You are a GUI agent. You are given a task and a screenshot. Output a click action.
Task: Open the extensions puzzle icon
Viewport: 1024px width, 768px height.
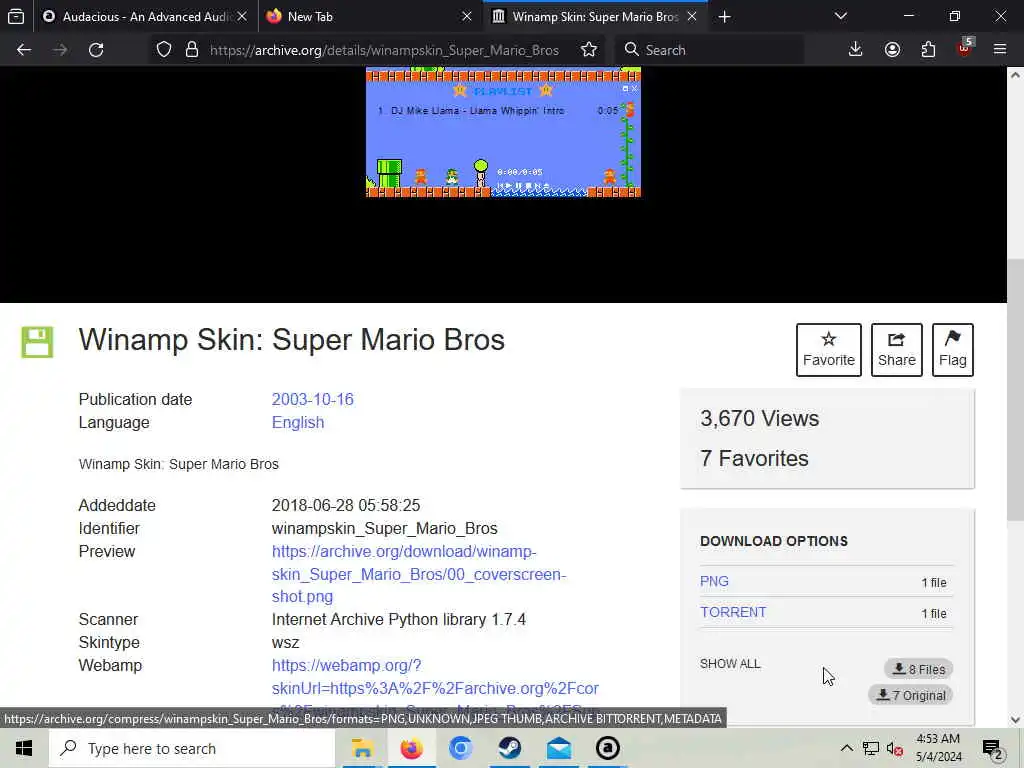point(928,50)
